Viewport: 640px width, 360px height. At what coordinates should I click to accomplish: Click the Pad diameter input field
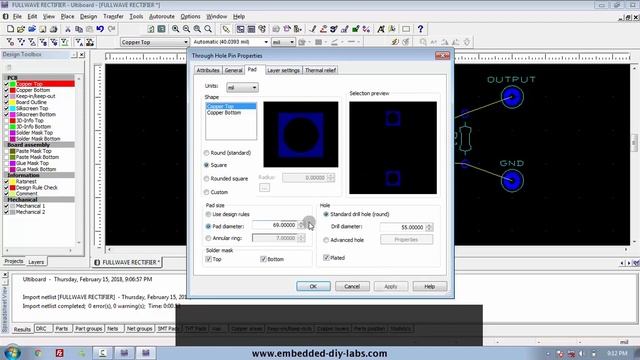(x=276, y=225)
